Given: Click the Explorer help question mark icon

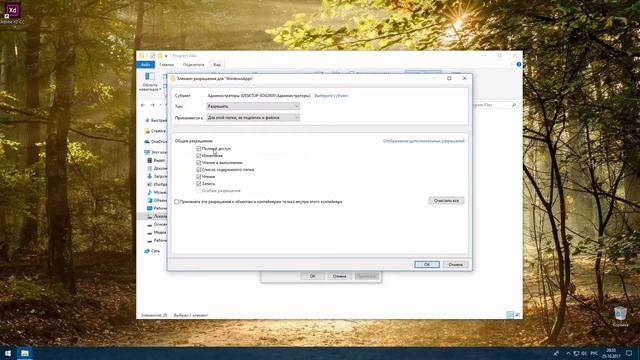Looking at the screenshot, I should pos(519,64).
